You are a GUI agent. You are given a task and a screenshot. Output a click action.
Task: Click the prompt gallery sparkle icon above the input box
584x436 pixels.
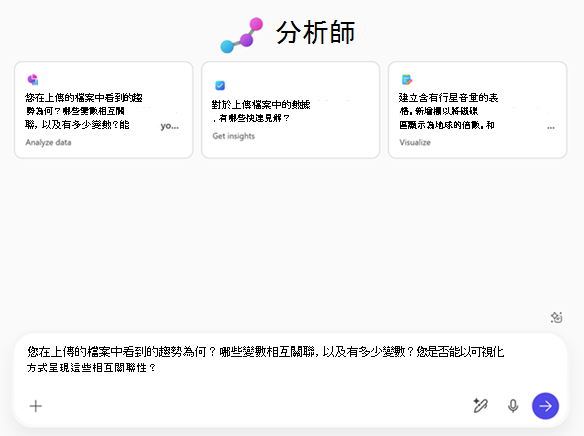[556, 318]
